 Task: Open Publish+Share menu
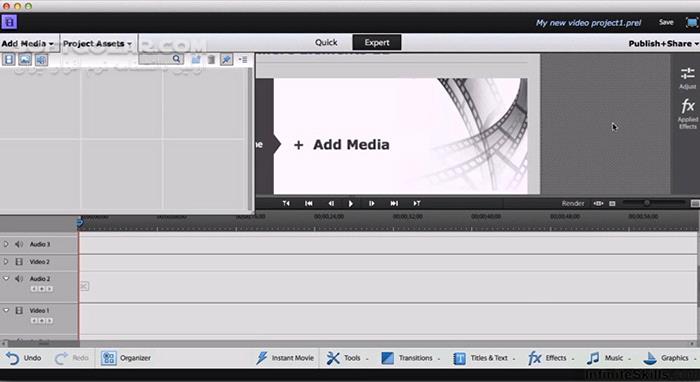tap(663, 43)
